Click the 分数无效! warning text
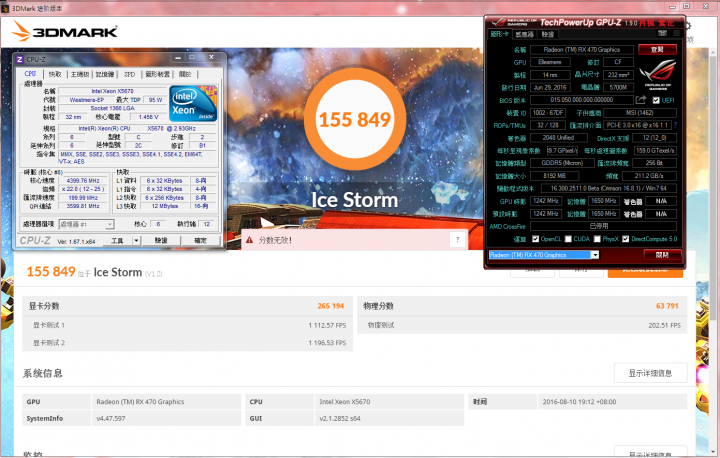720x458 pixels. 275,240
